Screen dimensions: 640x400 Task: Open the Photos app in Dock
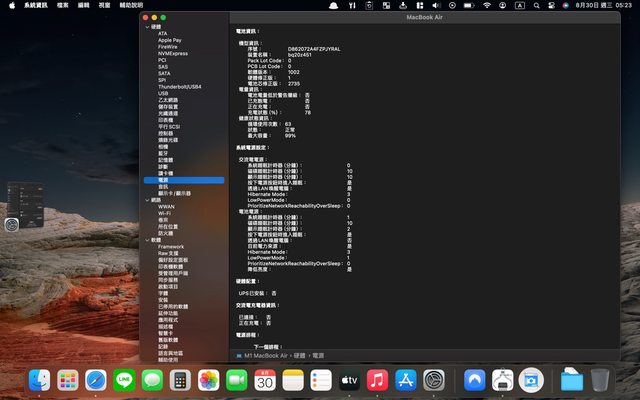coord(209,380)
